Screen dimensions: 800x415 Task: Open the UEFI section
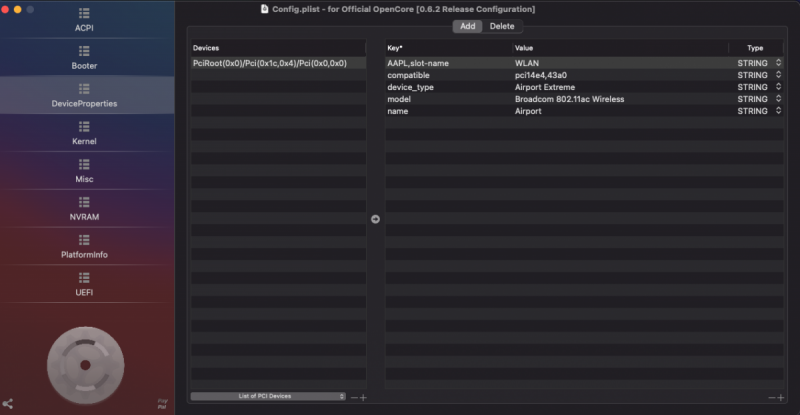coord(84,284)
